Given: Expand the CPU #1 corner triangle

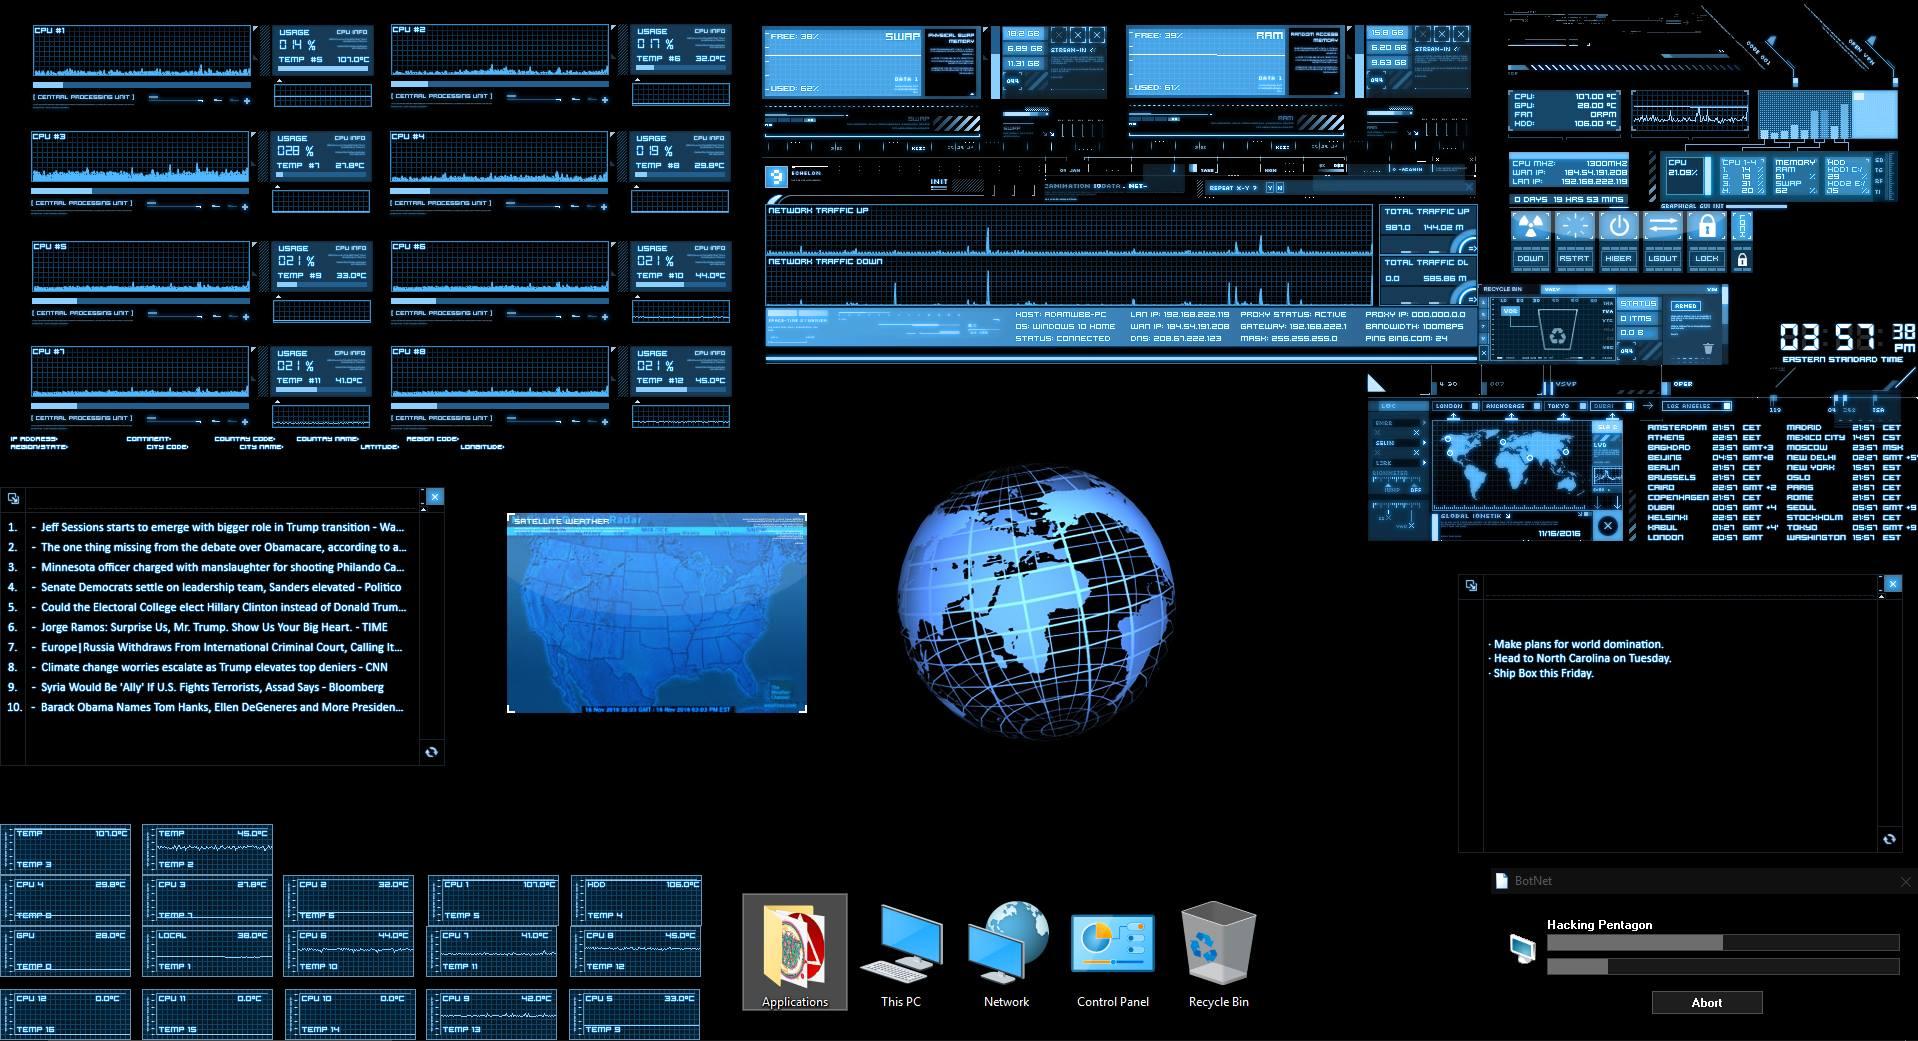Looking at the screenshot, I should click(255, 30).
